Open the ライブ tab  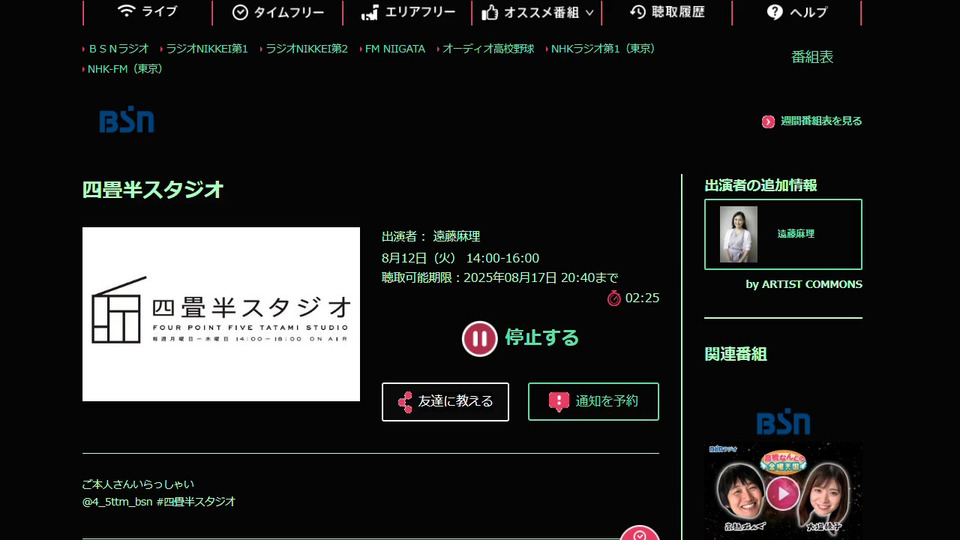point(148,12)
